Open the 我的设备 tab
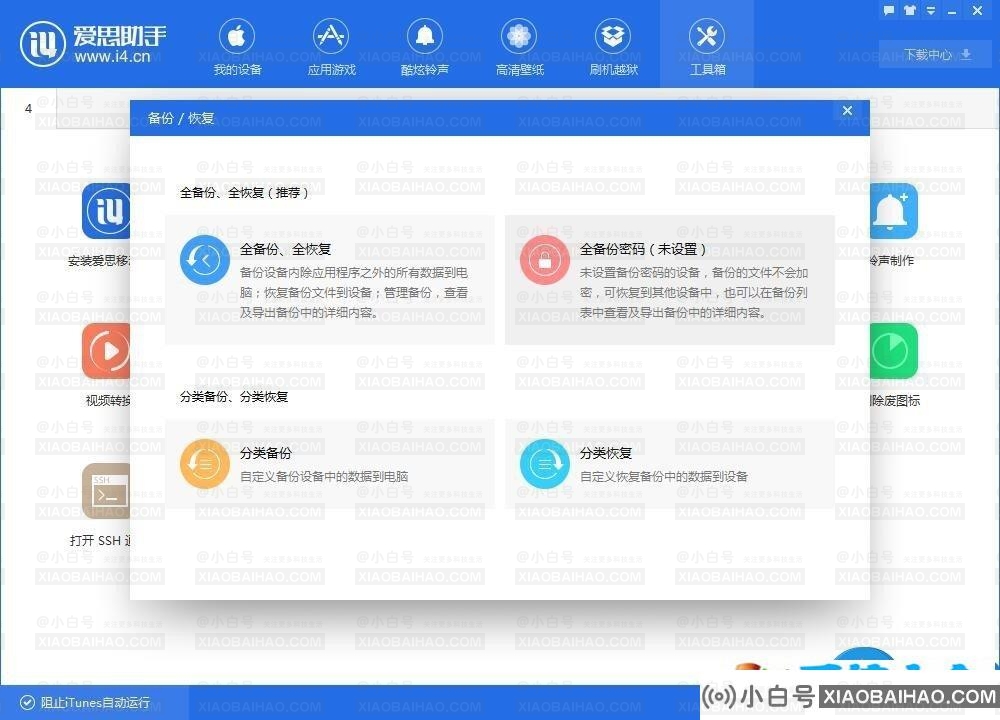The height and width of the screenshot is (720, 1000). (x=237, y=47)
